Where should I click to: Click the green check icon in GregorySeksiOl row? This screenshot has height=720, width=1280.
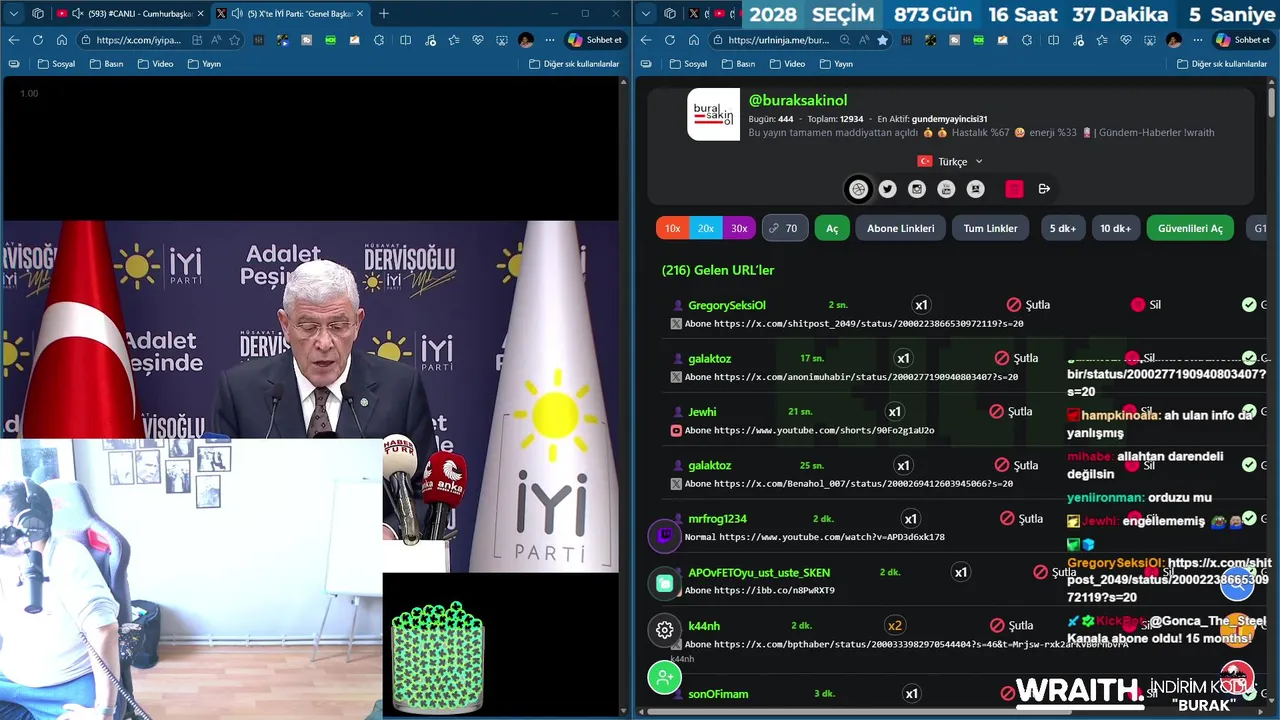[1249, 305]
